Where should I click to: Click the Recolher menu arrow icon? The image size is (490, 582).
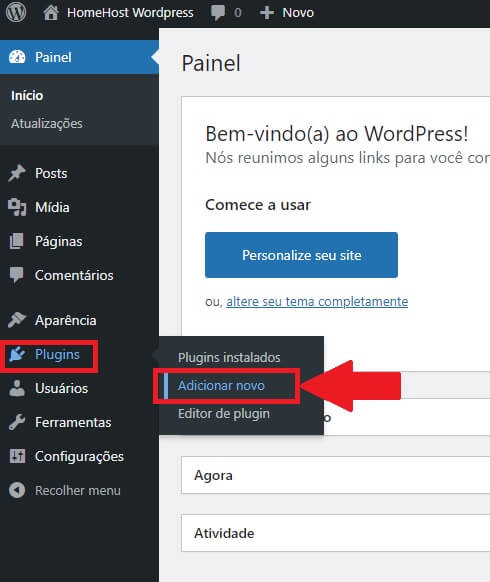click(x=17, y=490)
